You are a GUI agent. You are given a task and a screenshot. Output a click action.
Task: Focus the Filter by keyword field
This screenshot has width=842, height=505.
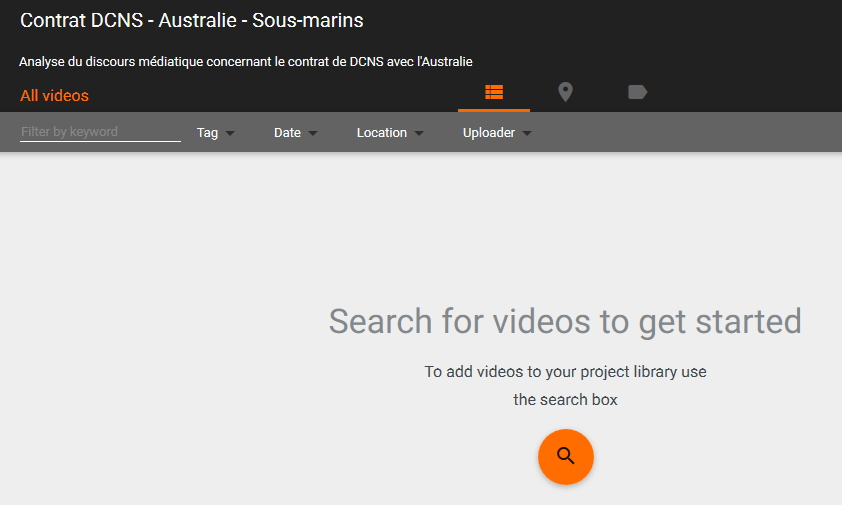coord(100,132)
